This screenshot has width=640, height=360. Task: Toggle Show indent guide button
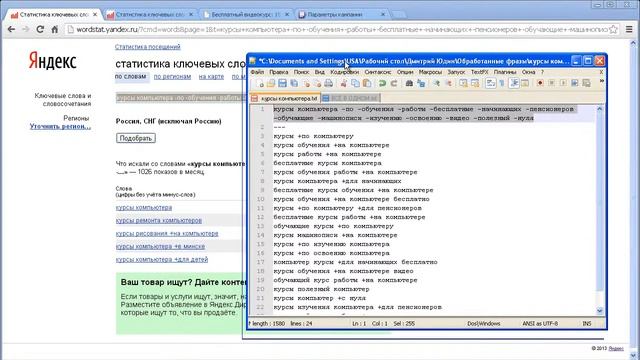pyautogui.click(x=514, y=83)
